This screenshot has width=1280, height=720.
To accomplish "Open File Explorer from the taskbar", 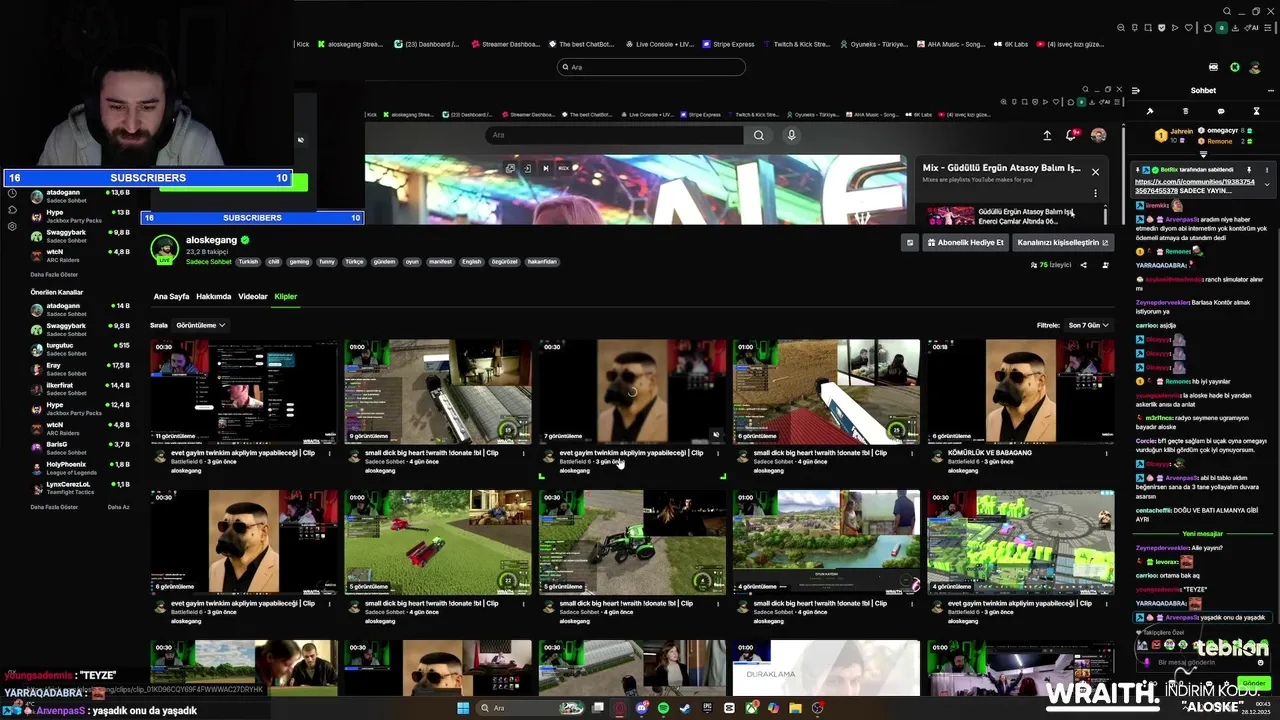I will (x=795, y=708).
